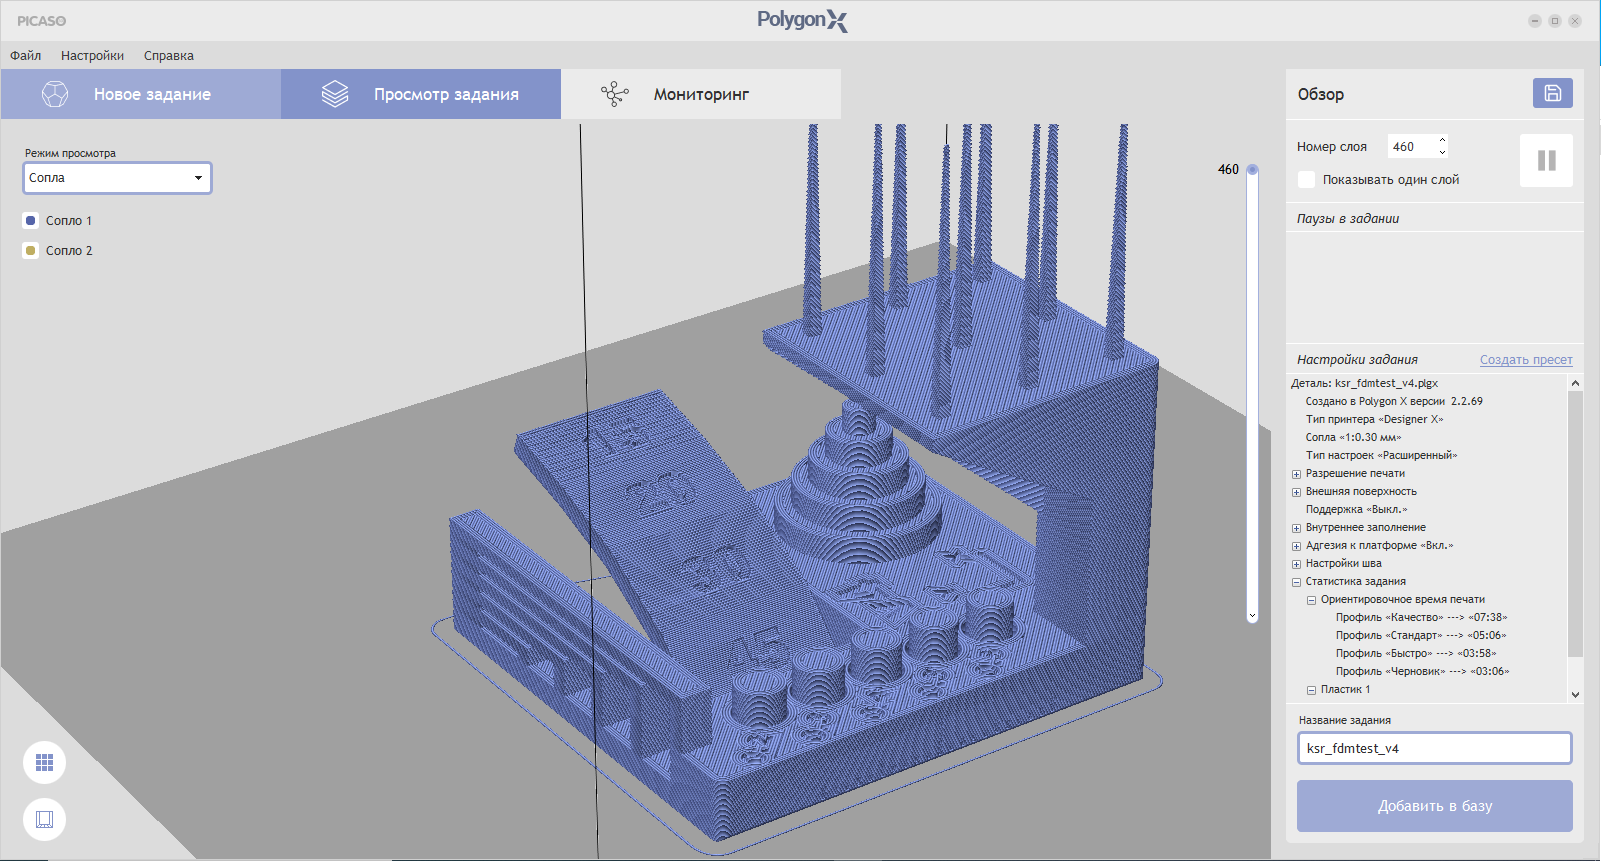Expand Внешняя поверхность tree node

point(1296,492)
